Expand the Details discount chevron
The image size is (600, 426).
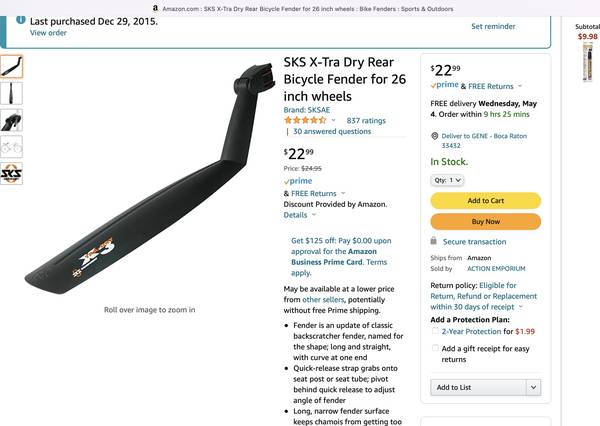[314, 215]
